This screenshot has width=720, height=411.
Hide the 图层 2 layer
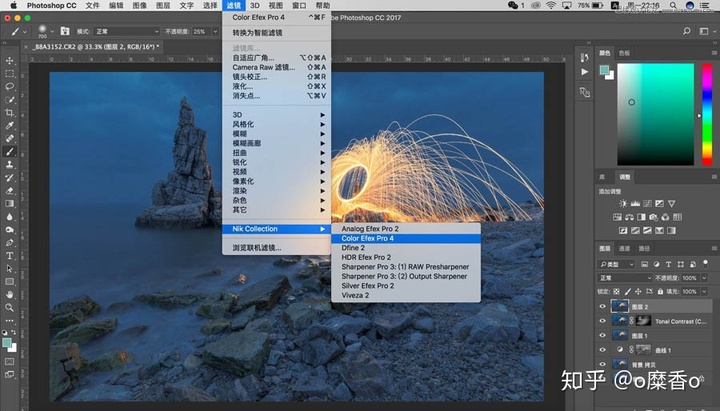602,307
